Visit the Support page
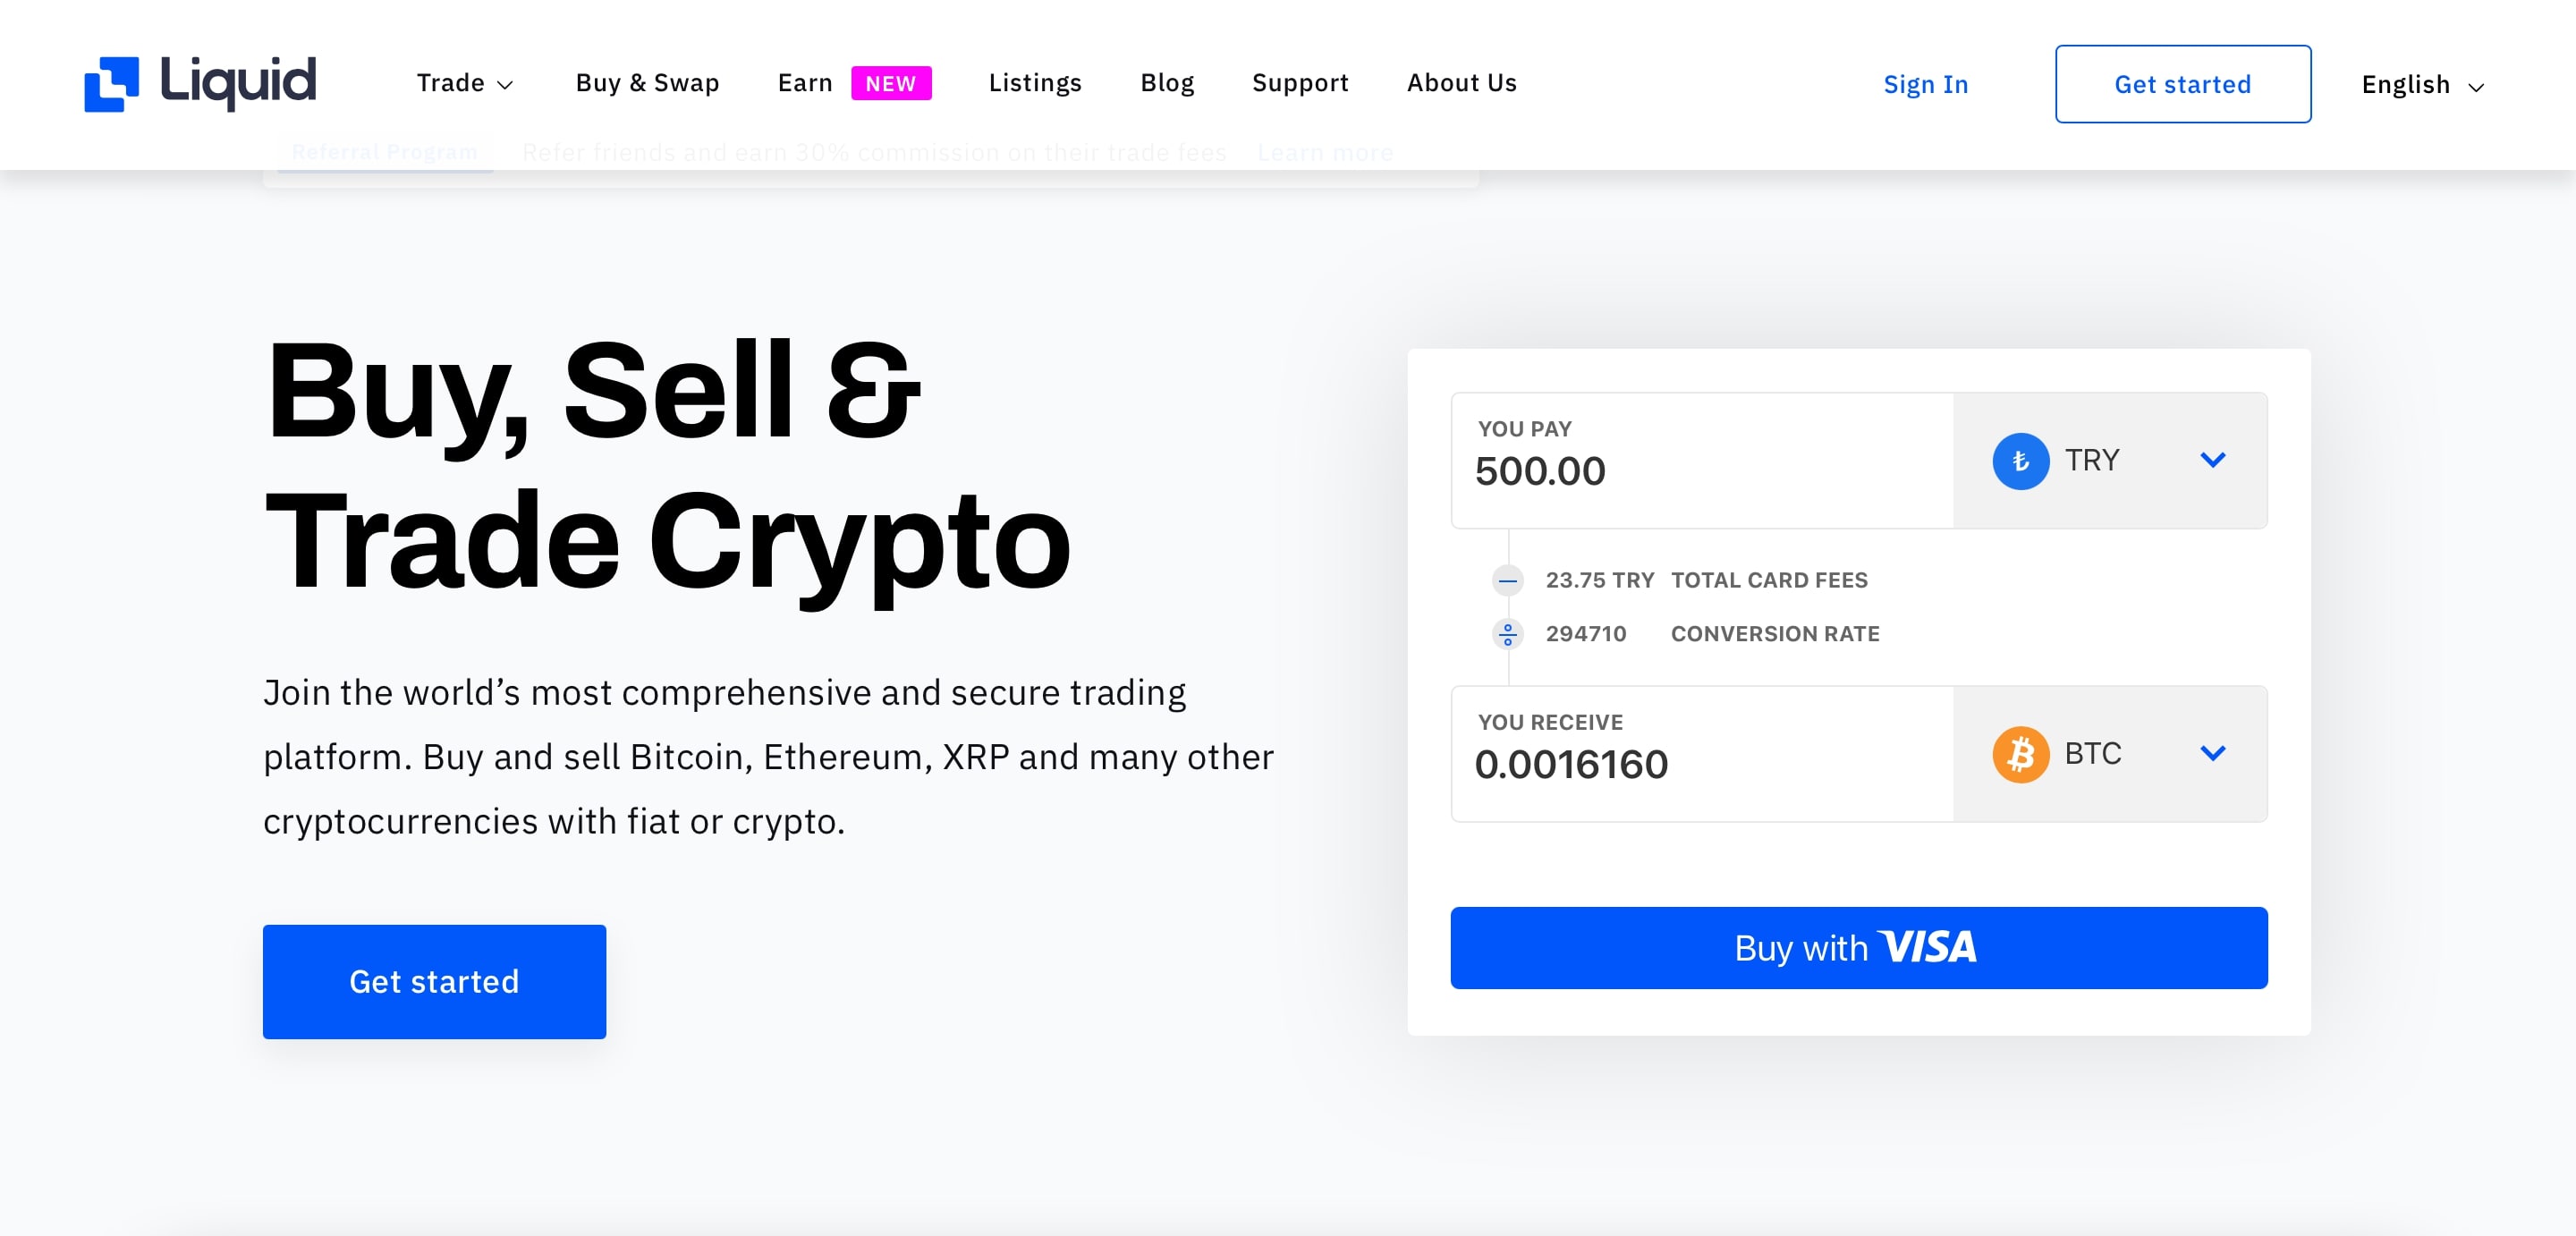2576x1236 pixels. [1300, 83]
